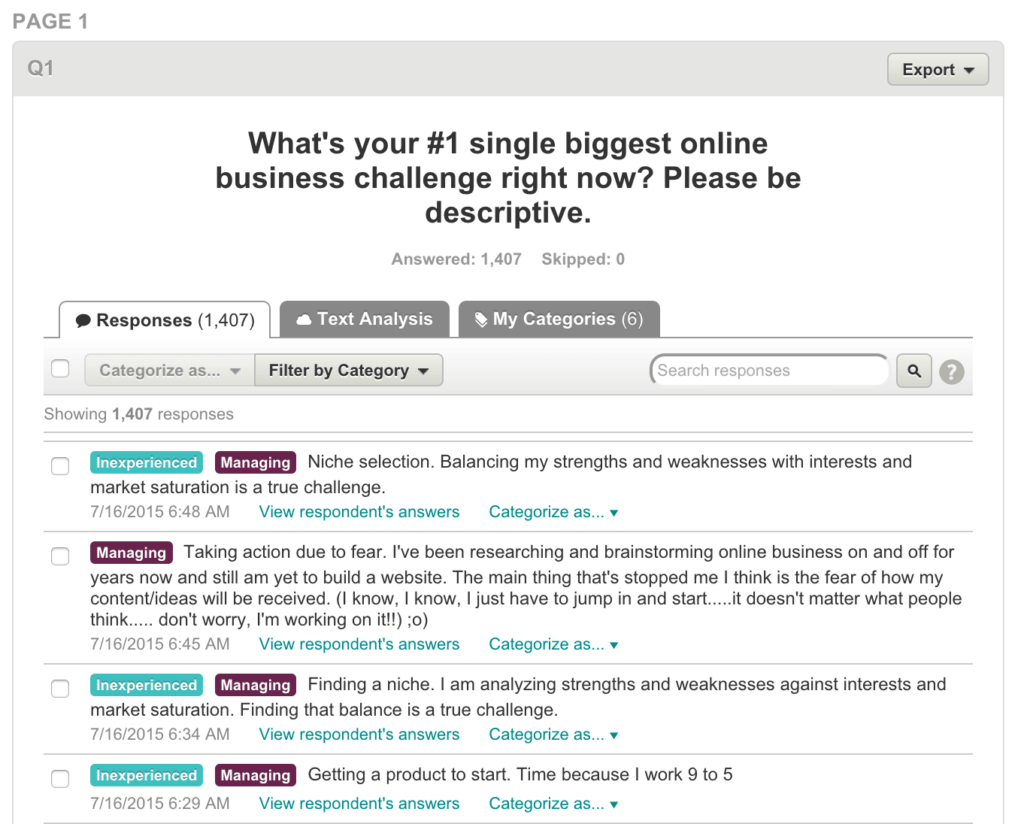View respondent's answers for 6:45 AM response
1024x824 pixels.
(359, 644)
